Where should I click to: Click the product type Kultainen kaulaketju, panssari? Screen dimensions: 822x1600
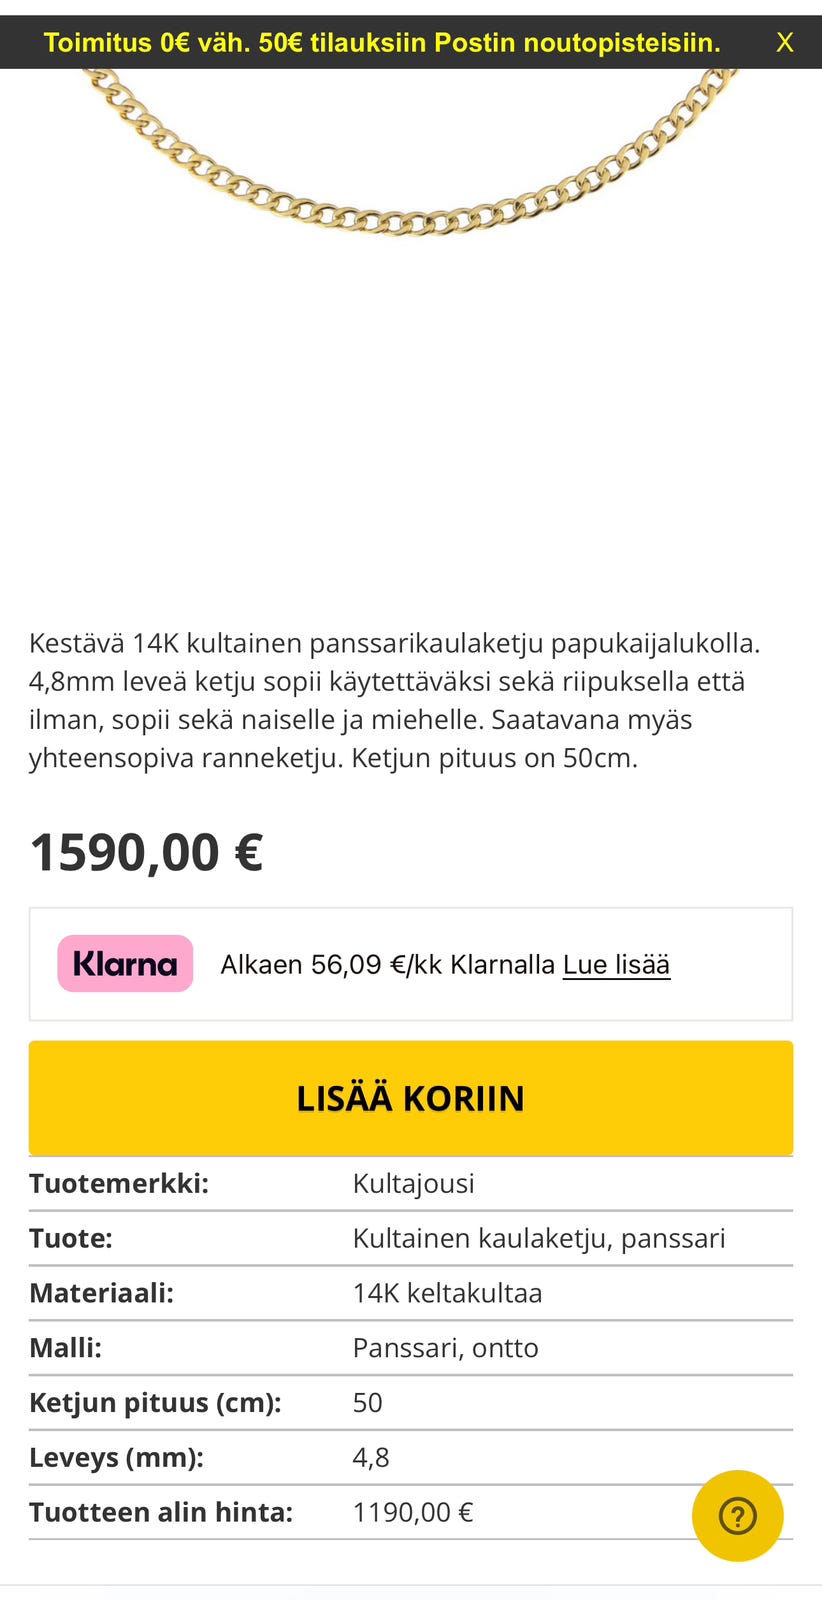click(x=539, y=1237)
